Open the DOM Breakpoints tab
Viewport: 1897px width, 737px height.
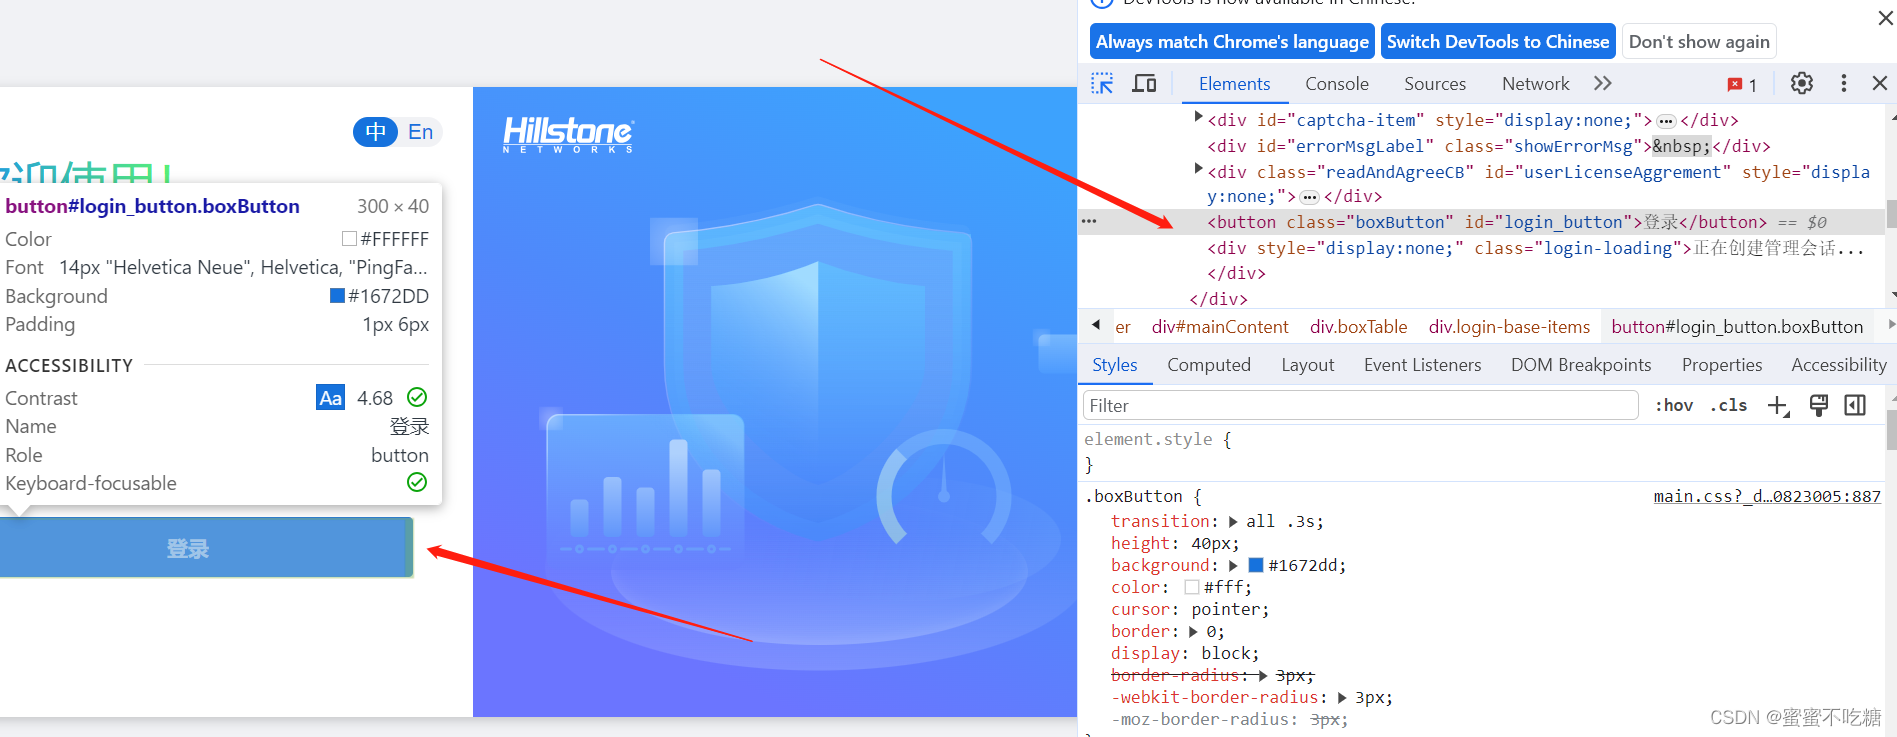(1581, 365)
